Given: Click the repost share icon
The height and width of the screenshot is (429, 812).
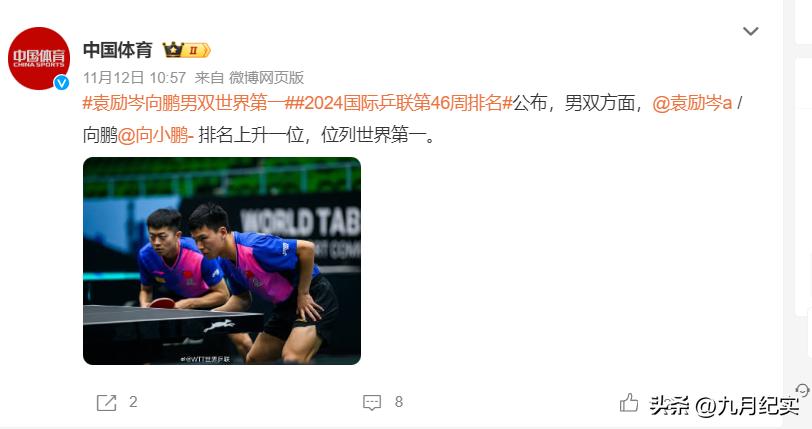Looking at the screenshot, I should [107, 402].
